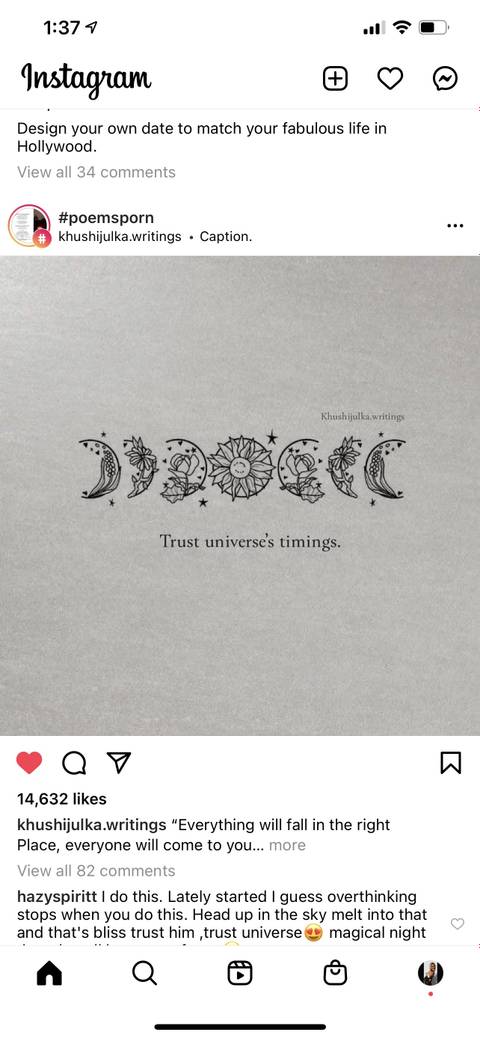Go to Home feed tab
This screenshot has width=480, height=1039.
coord(49,973)
